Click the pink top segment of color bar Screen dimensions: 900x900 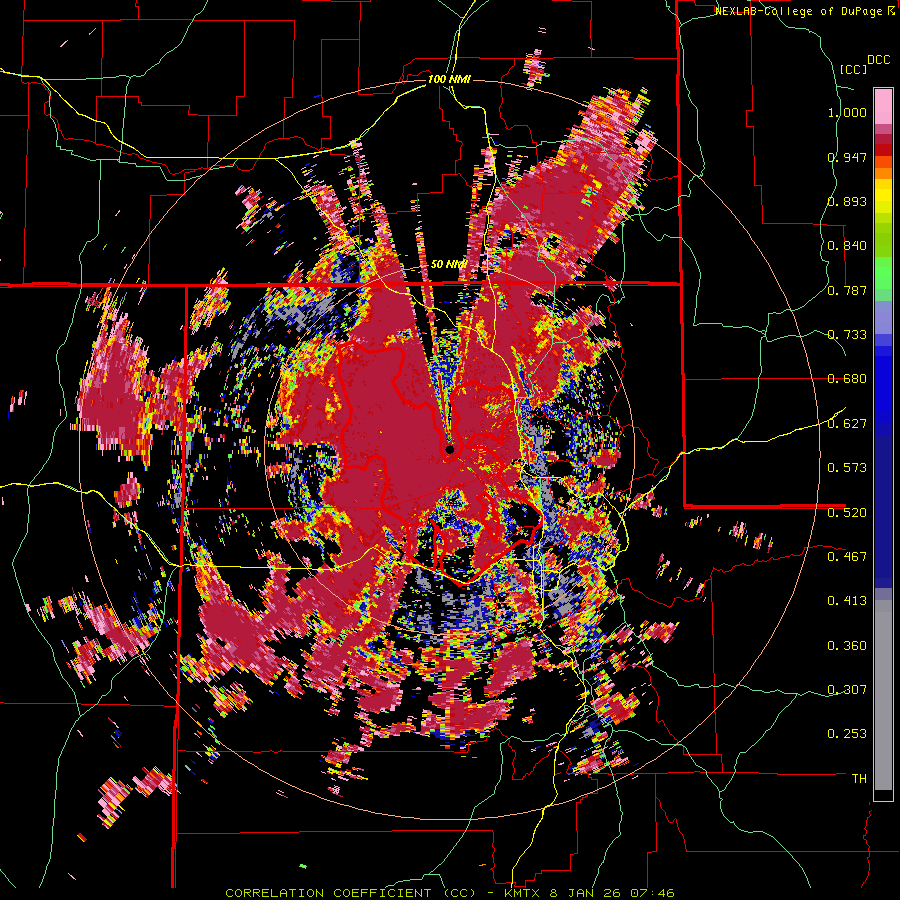pos(883,106)
